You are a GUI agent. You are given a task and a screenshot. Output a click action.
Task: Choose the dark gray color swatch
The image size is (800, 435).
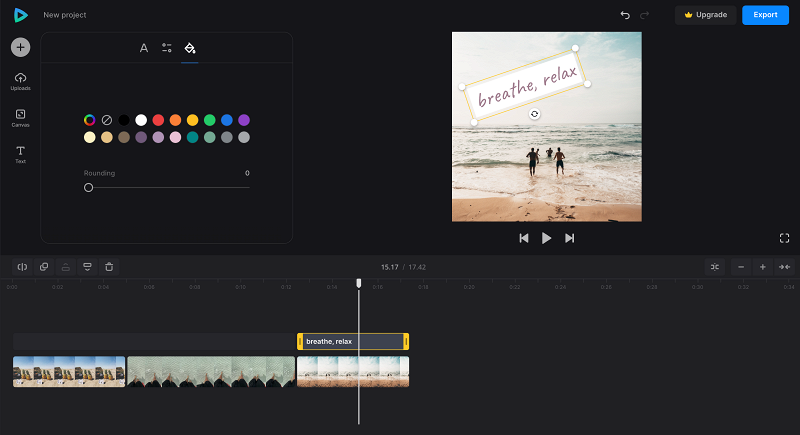[227, 137]
